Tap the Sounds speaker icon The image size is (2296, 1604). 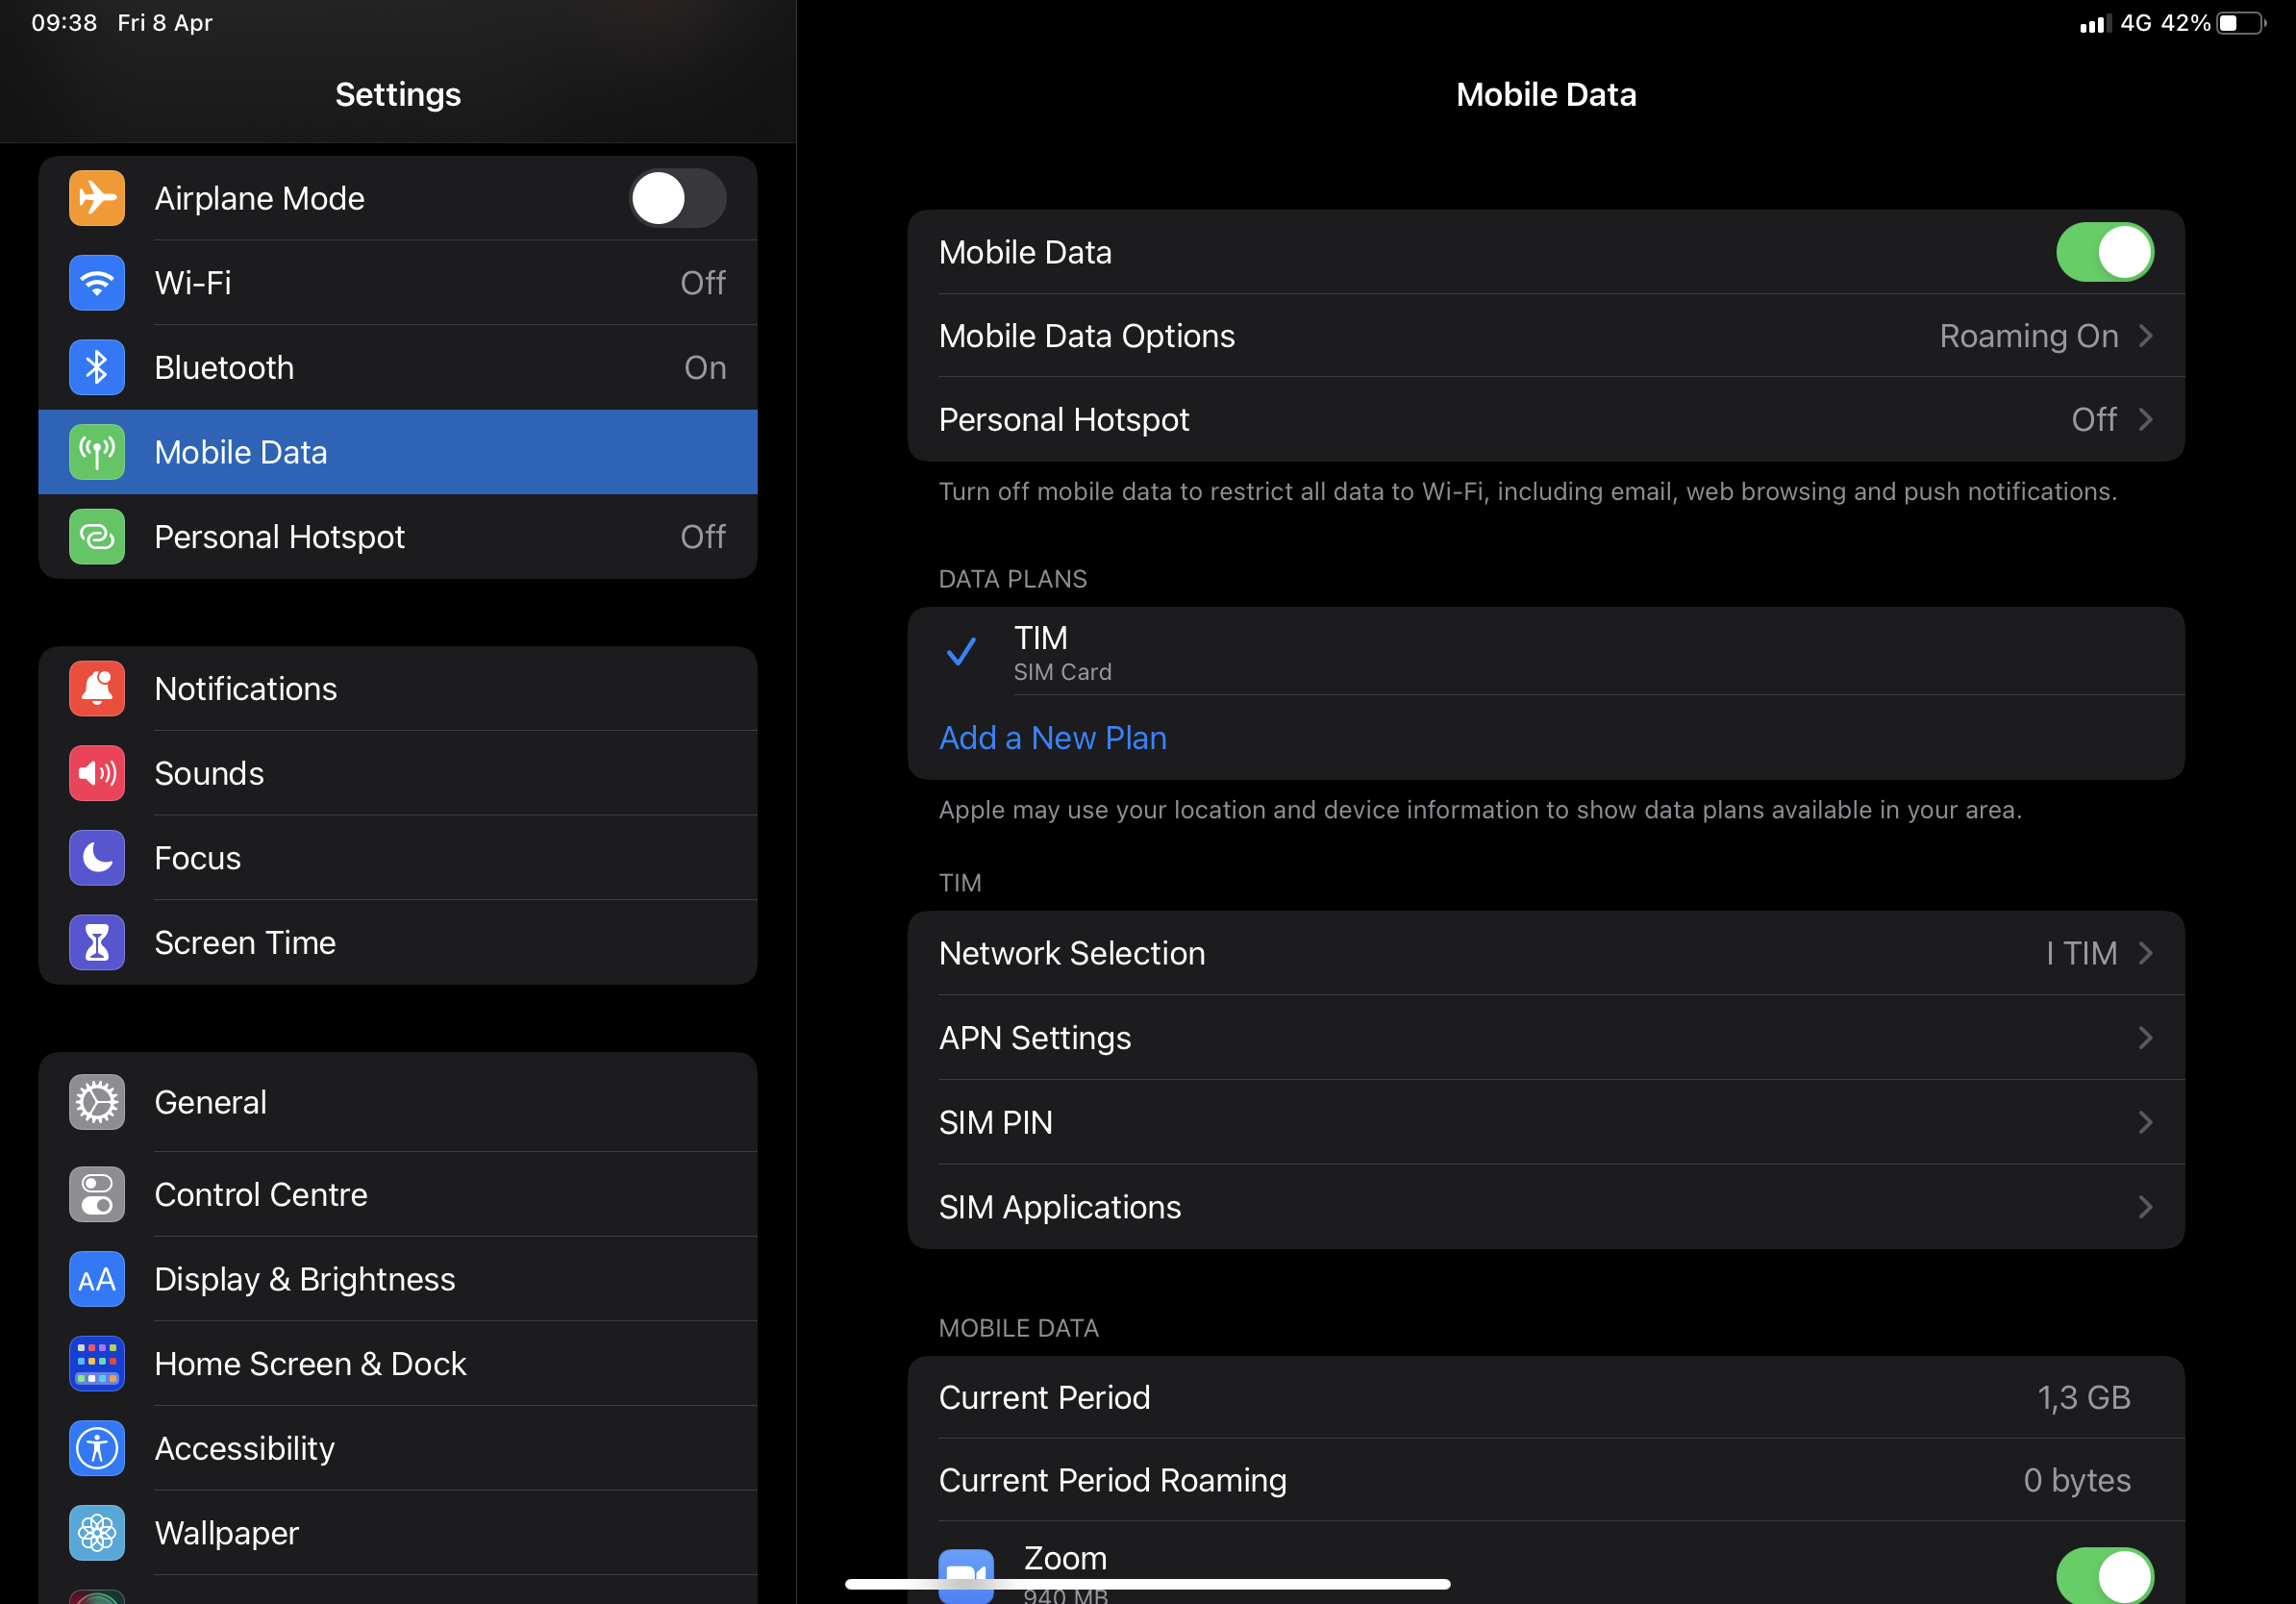(x=97, y=773)
